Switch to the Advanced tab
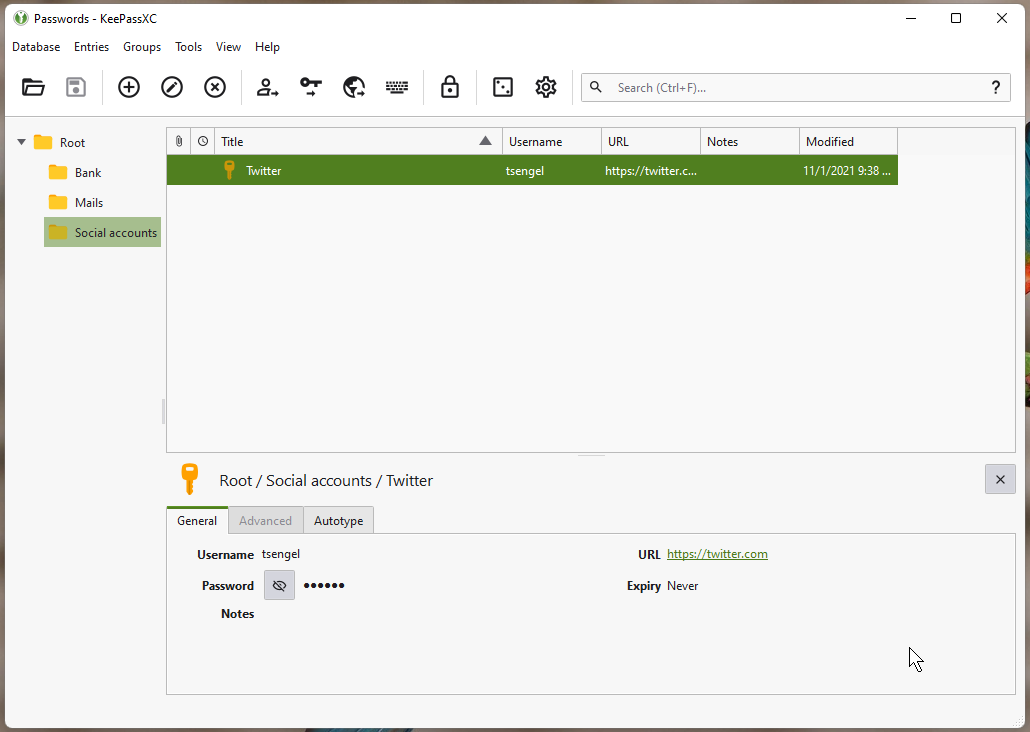The height and width of the screenshot is (732, 1030). pos(265,520)
